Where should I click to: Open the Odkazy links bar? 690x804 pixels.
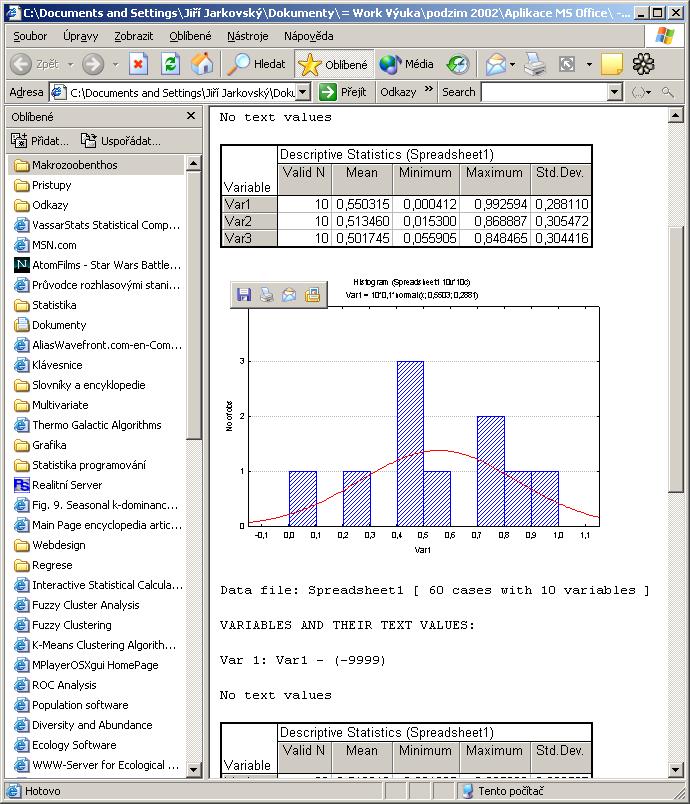pos(398,92)
